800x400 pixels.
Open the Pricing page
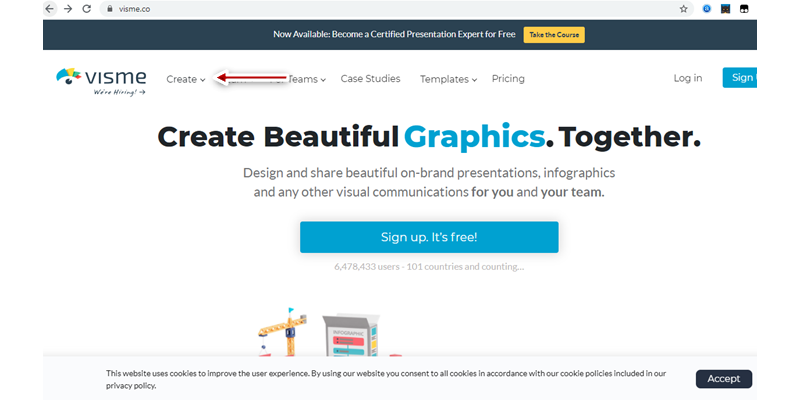tap(508, 78)
